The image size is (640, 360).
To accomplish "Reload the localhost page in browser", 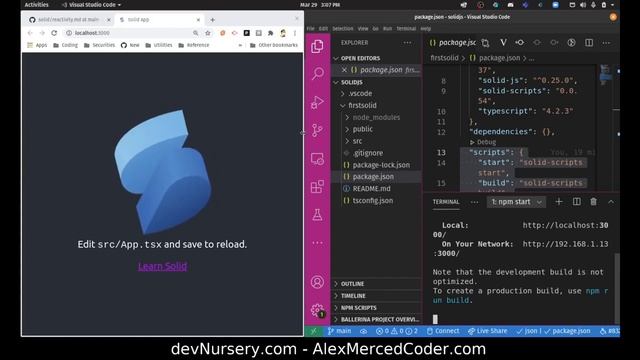I will point(54,33).
